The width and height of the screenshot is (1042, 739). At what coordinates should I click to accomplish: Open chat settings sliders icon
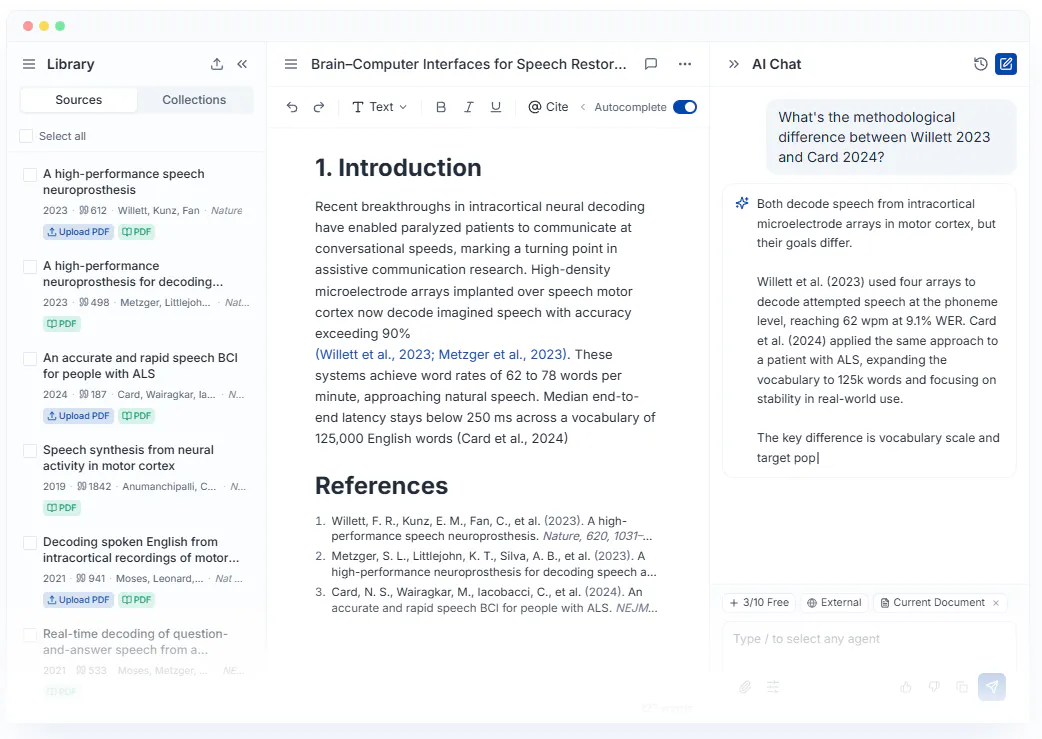tap(773, 687)
